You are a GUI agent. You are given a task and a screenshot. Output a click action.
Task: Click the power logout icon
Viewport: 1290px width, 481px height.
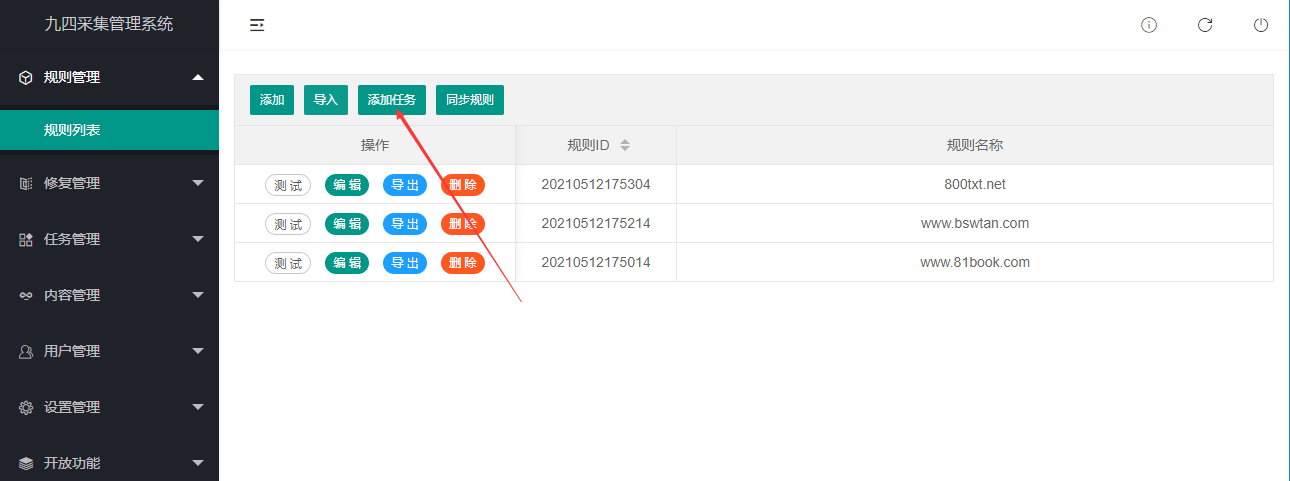tap(1261, 25)
